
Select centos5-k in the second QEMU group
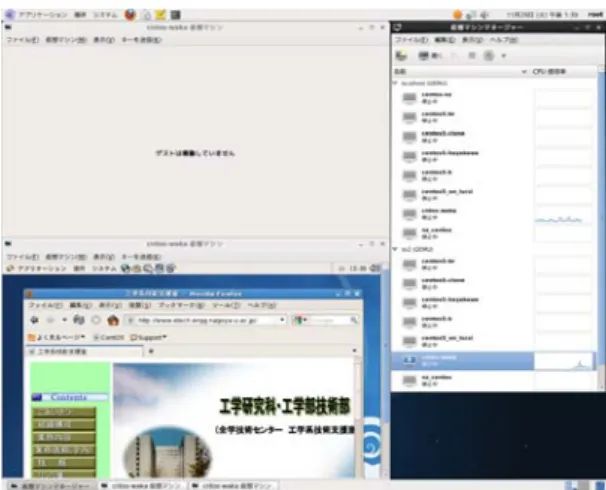pyautogui.click(x=463, y=322)
